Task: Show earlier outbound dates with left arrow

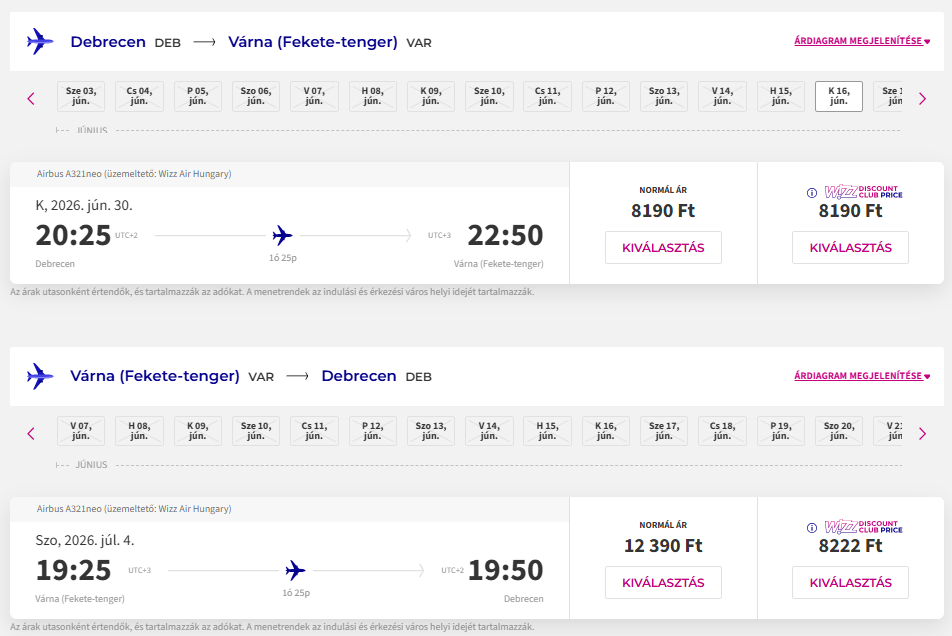Action: point(31,98)
